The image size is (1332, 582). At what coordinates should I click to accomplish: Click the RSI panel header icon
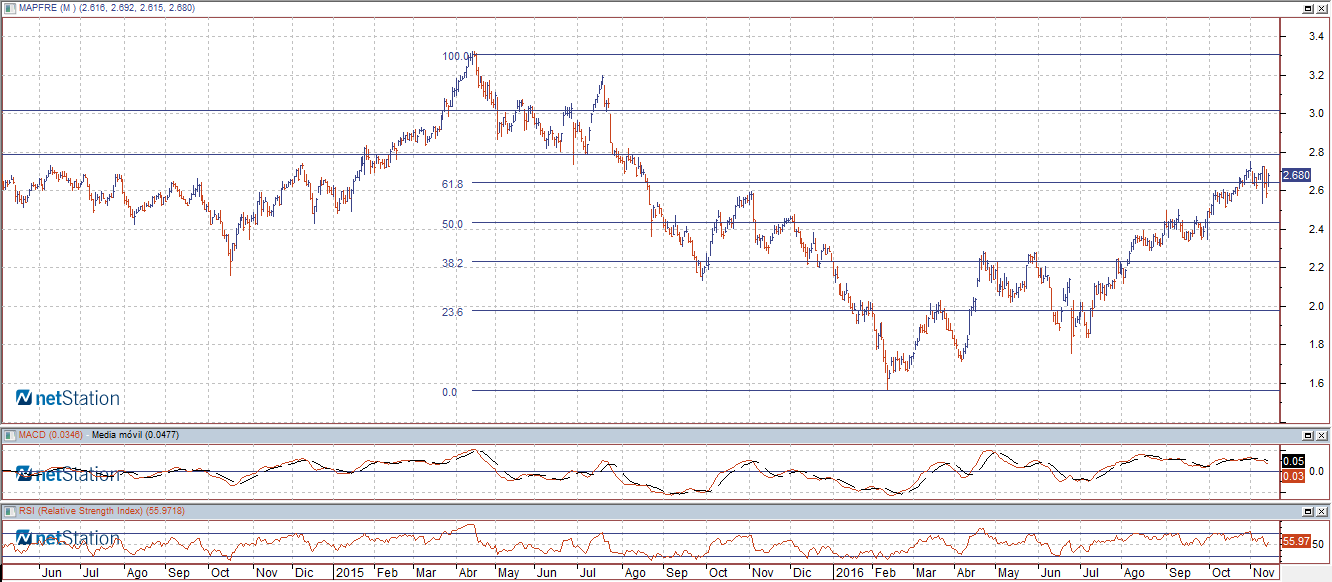tap(9, 511)
